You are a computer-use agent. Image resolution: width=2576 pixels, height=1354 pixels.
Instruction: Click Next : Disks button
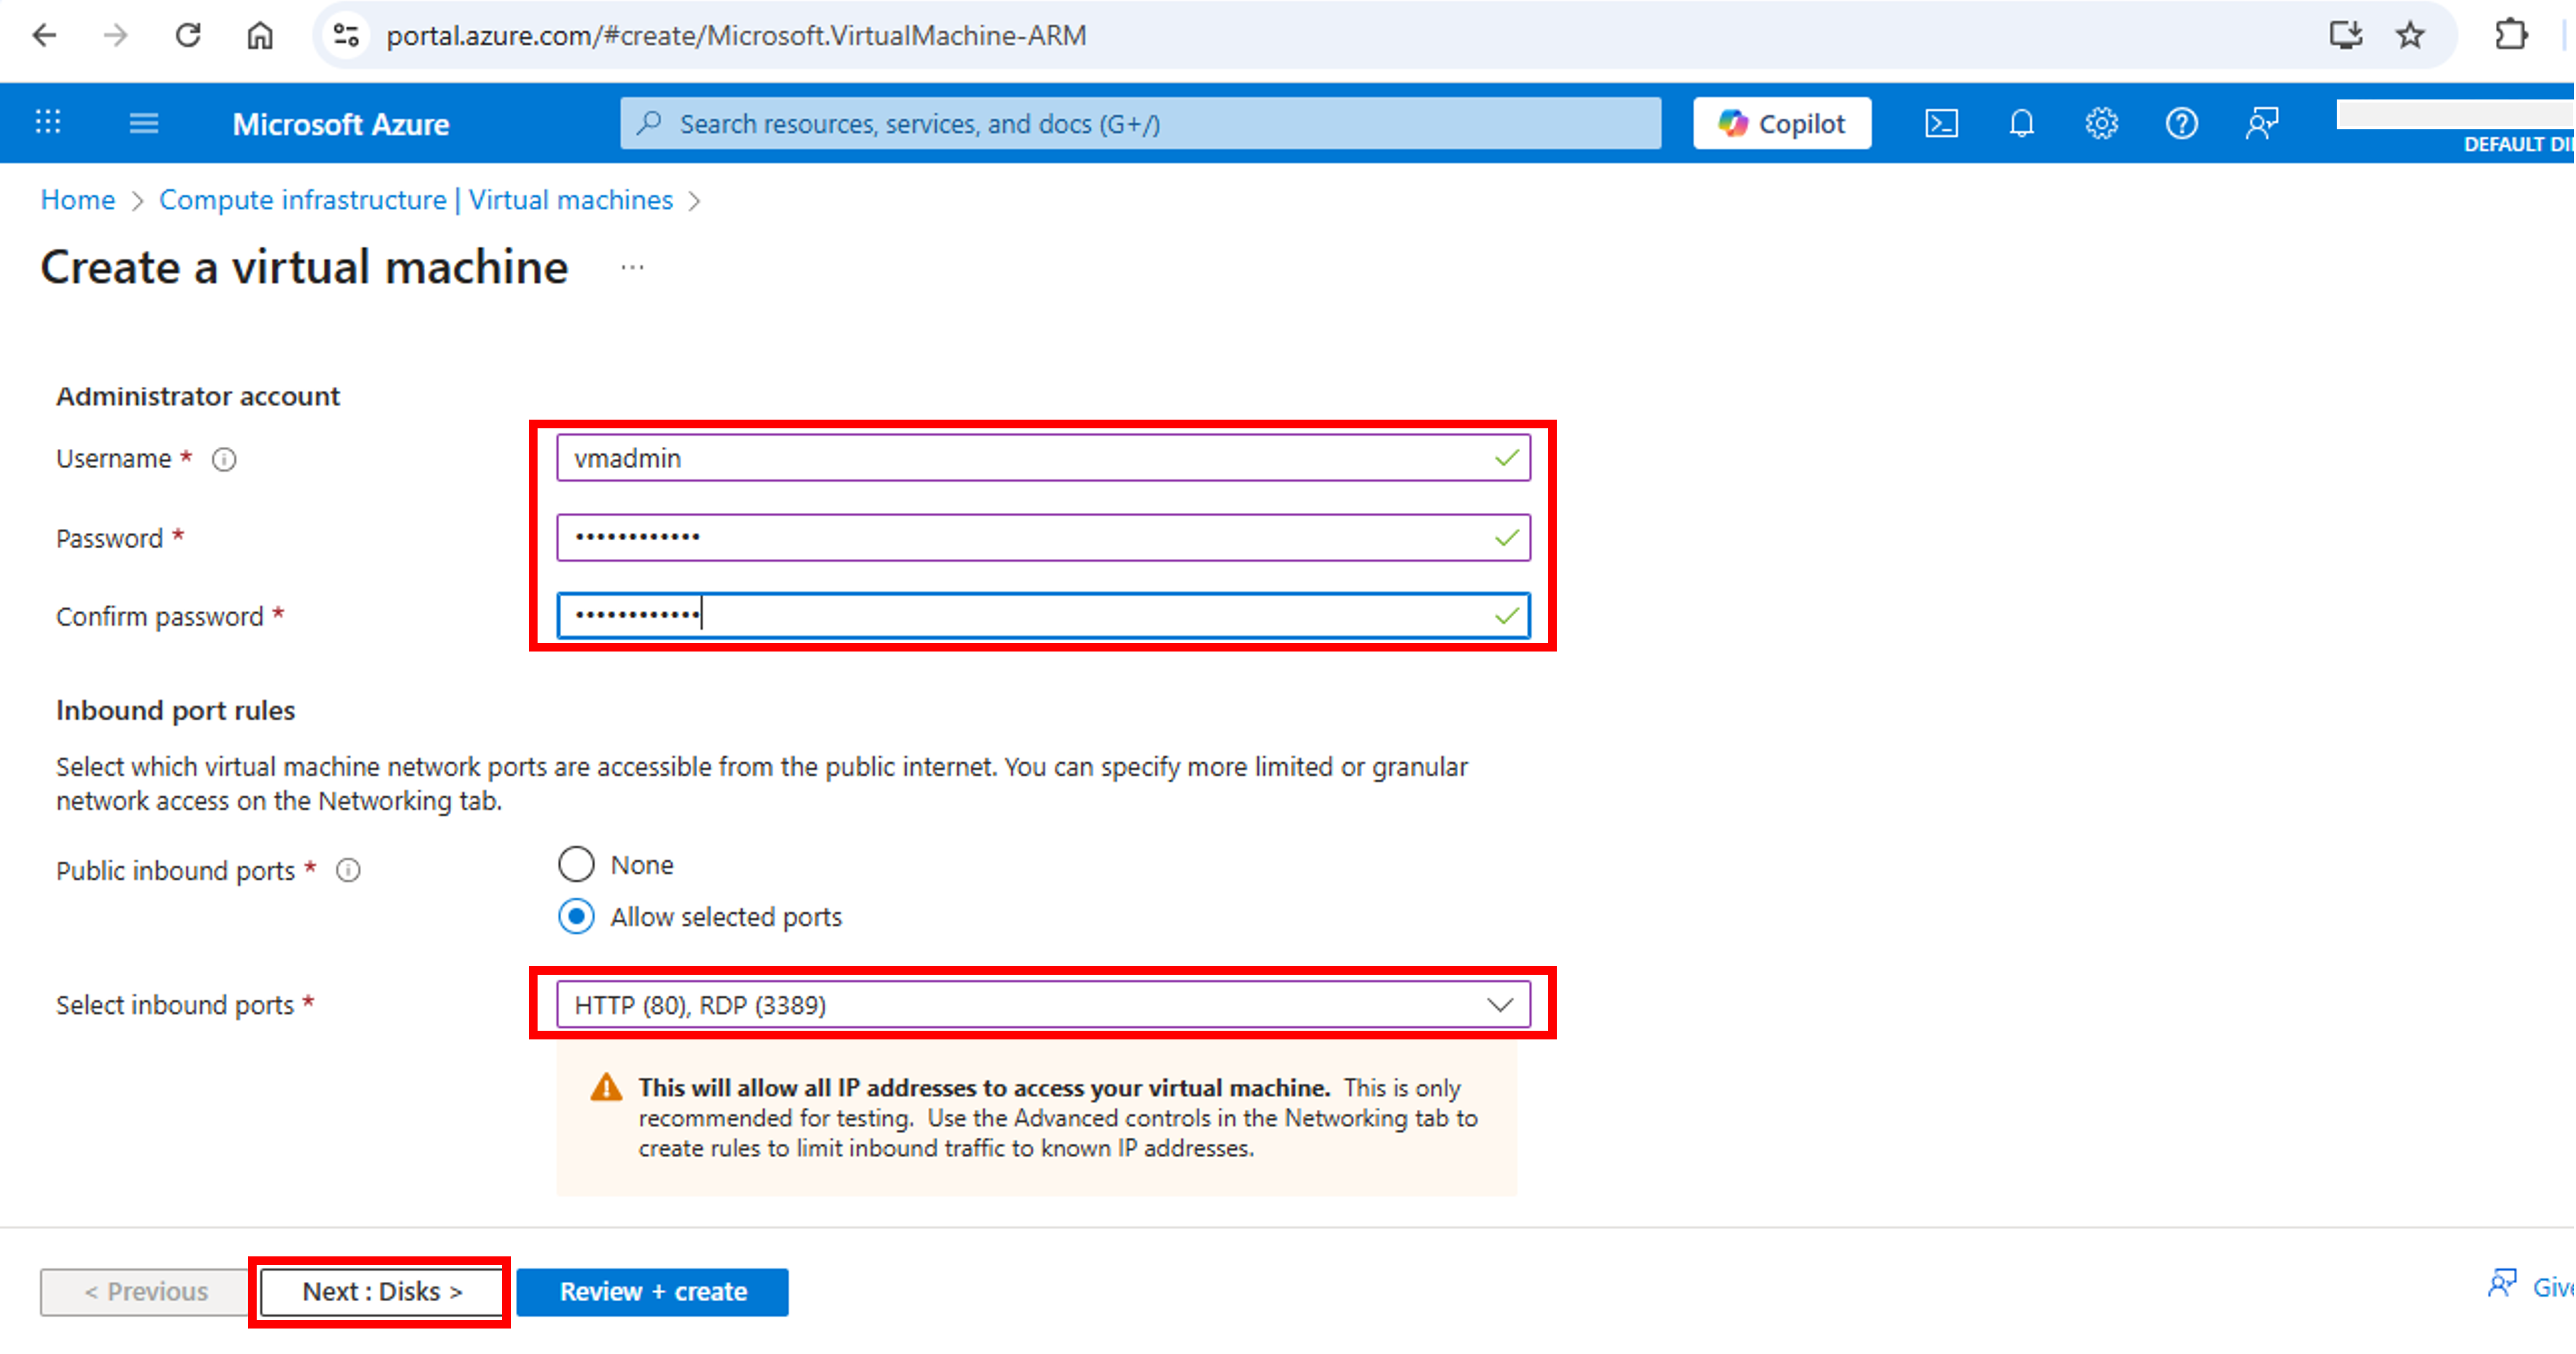tap(380, 1291)
